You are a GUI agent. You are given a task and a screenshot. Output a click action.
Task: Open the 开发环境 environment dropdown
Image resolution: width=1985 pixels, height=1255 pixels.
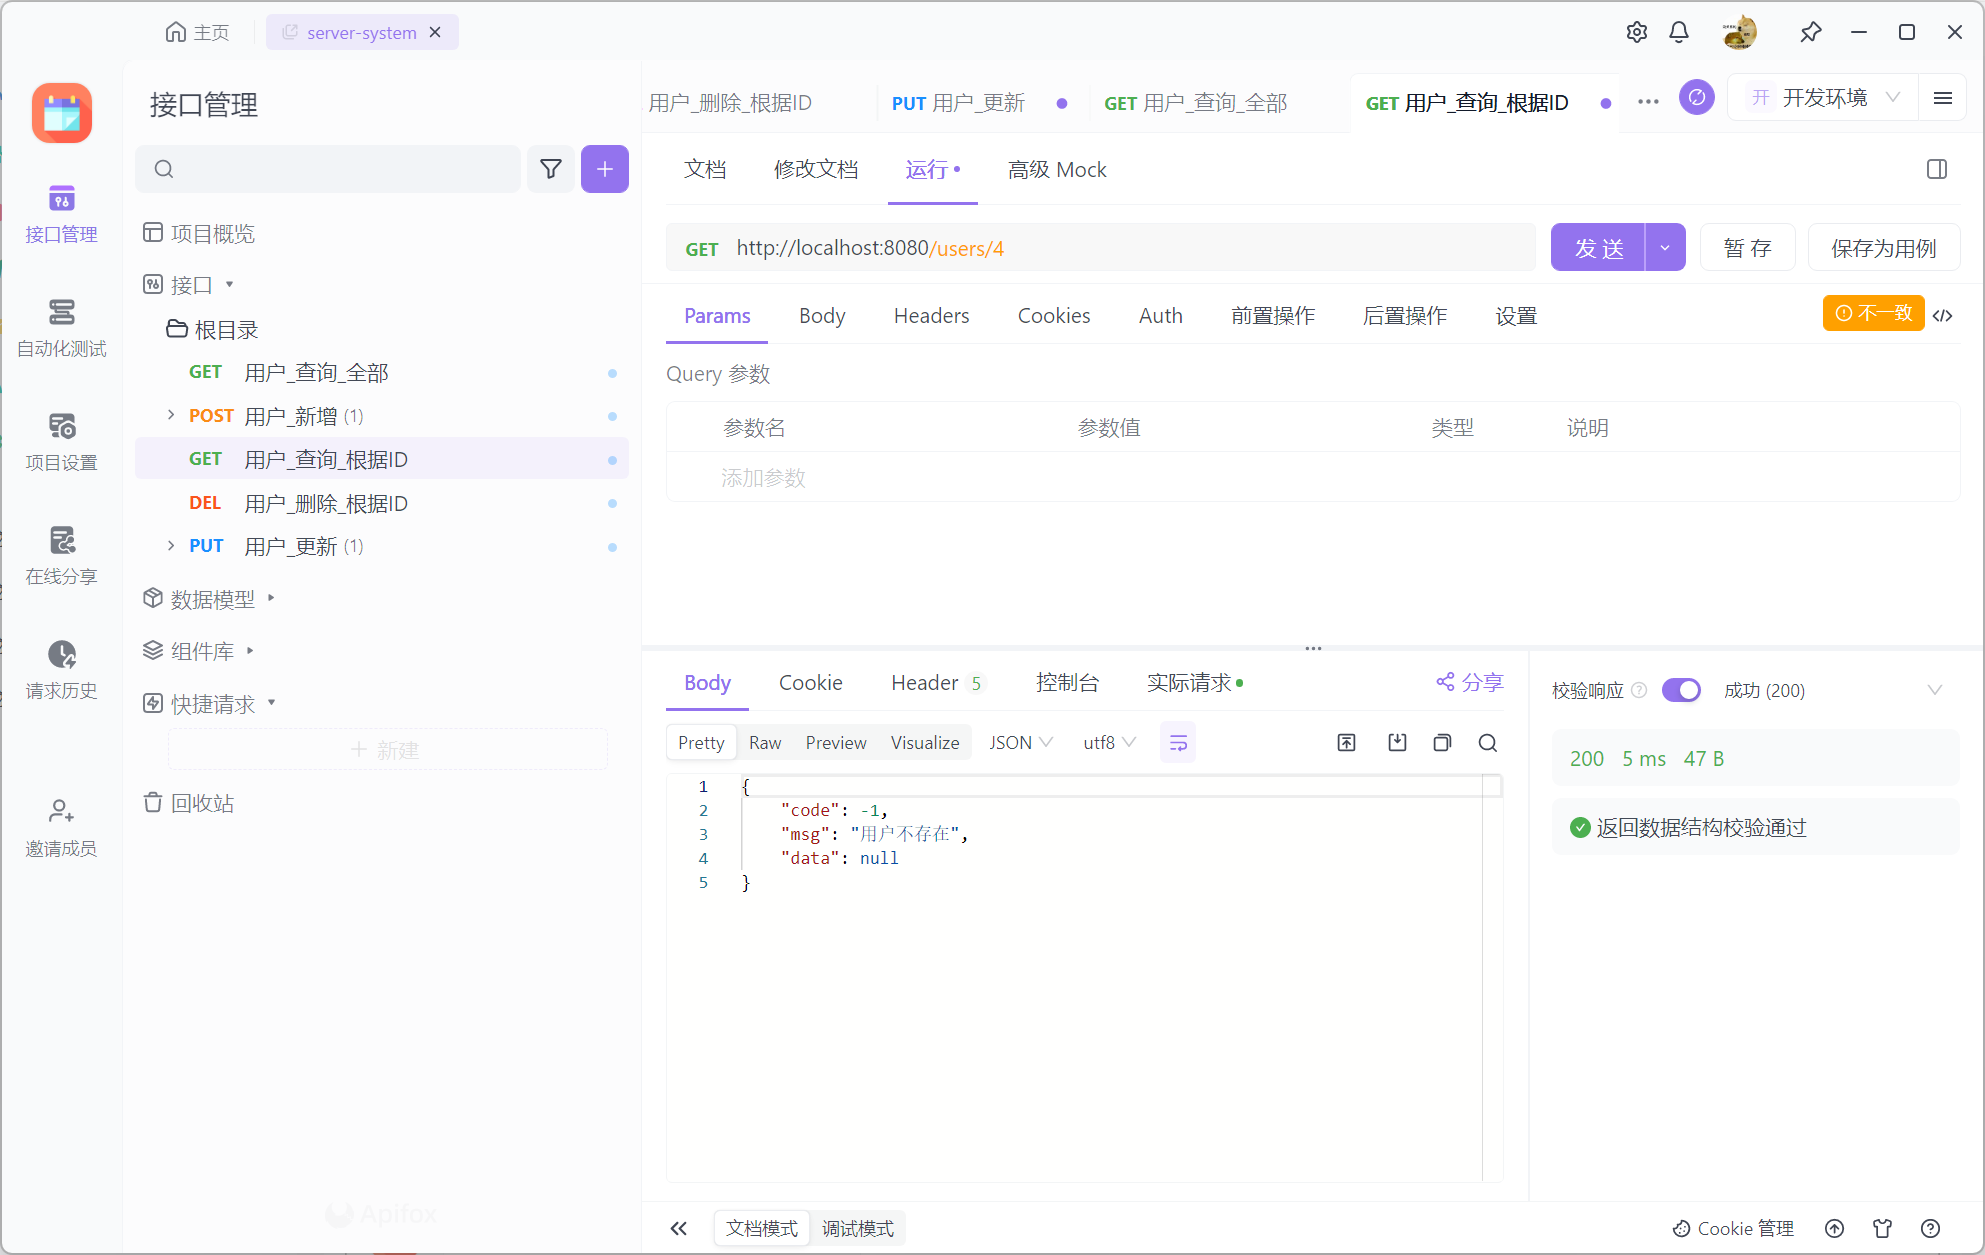point(1825,98)
